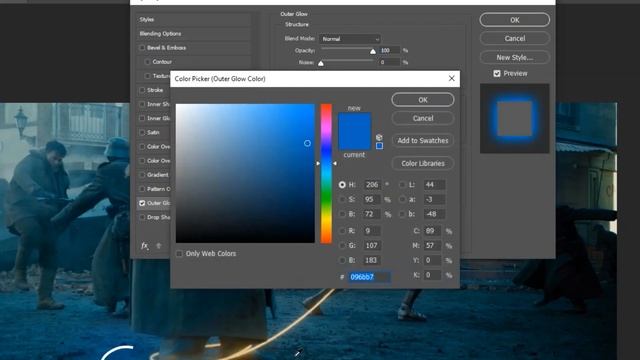
Task: Click the move effect up arrow icon
Action: pyautogui.click(x=159, y=246)
